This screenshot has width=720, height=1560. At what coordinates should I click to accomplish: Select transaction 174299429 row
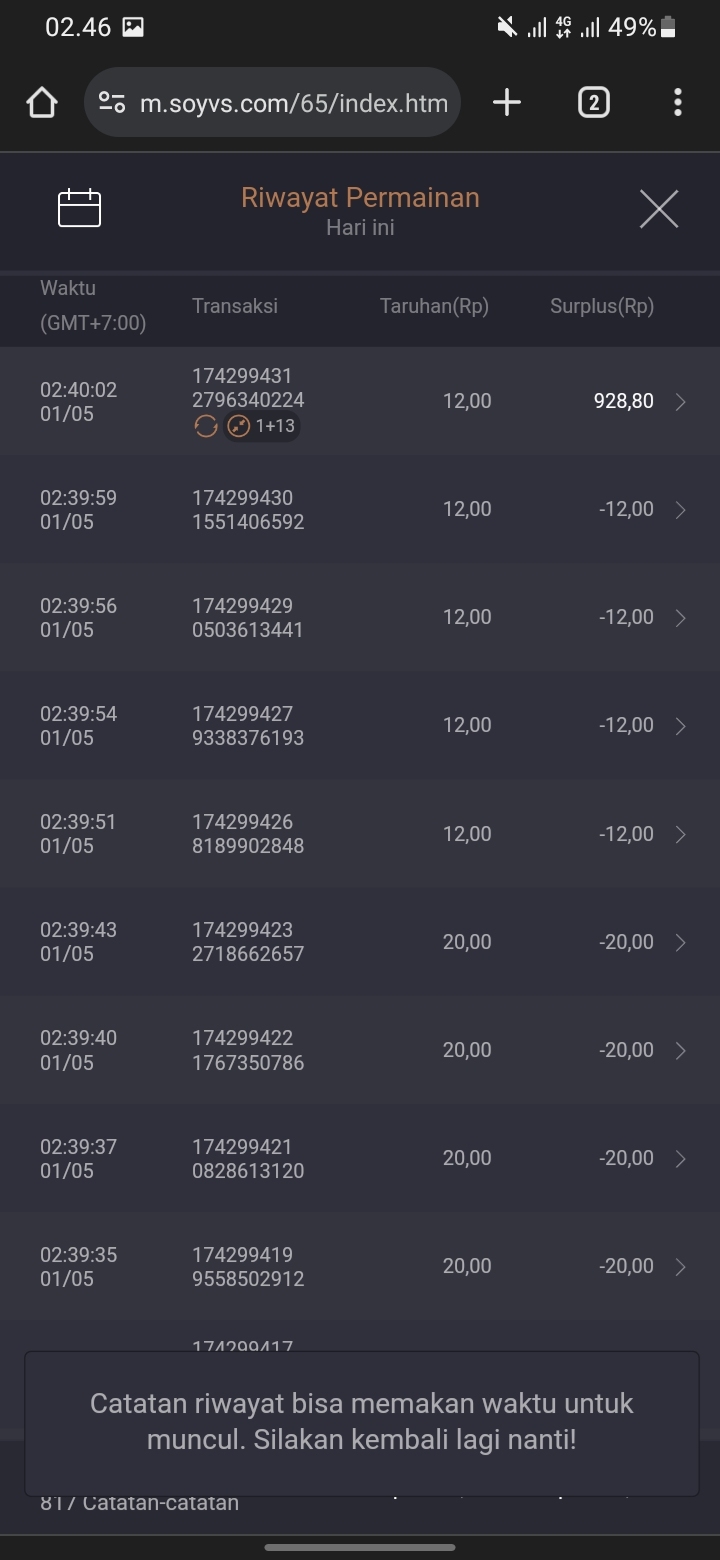pos(248,618)
